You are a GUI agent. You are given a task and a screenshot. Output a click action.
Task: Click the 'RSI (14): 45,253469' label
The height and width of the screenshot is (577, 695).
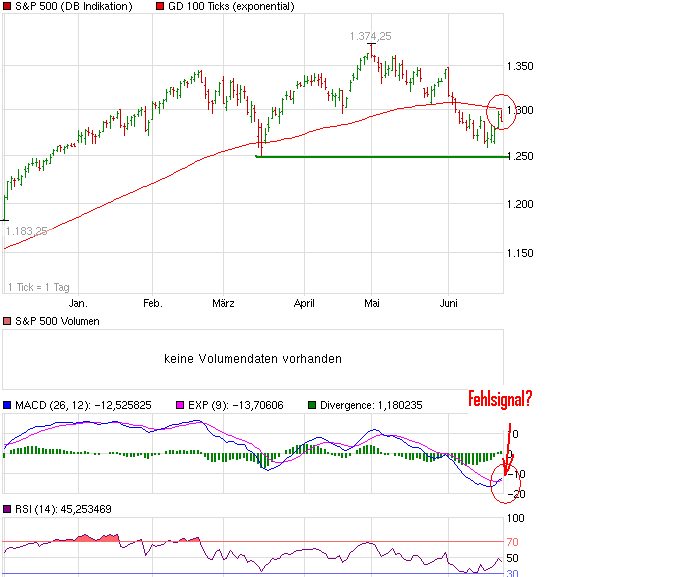click(63, 509)
